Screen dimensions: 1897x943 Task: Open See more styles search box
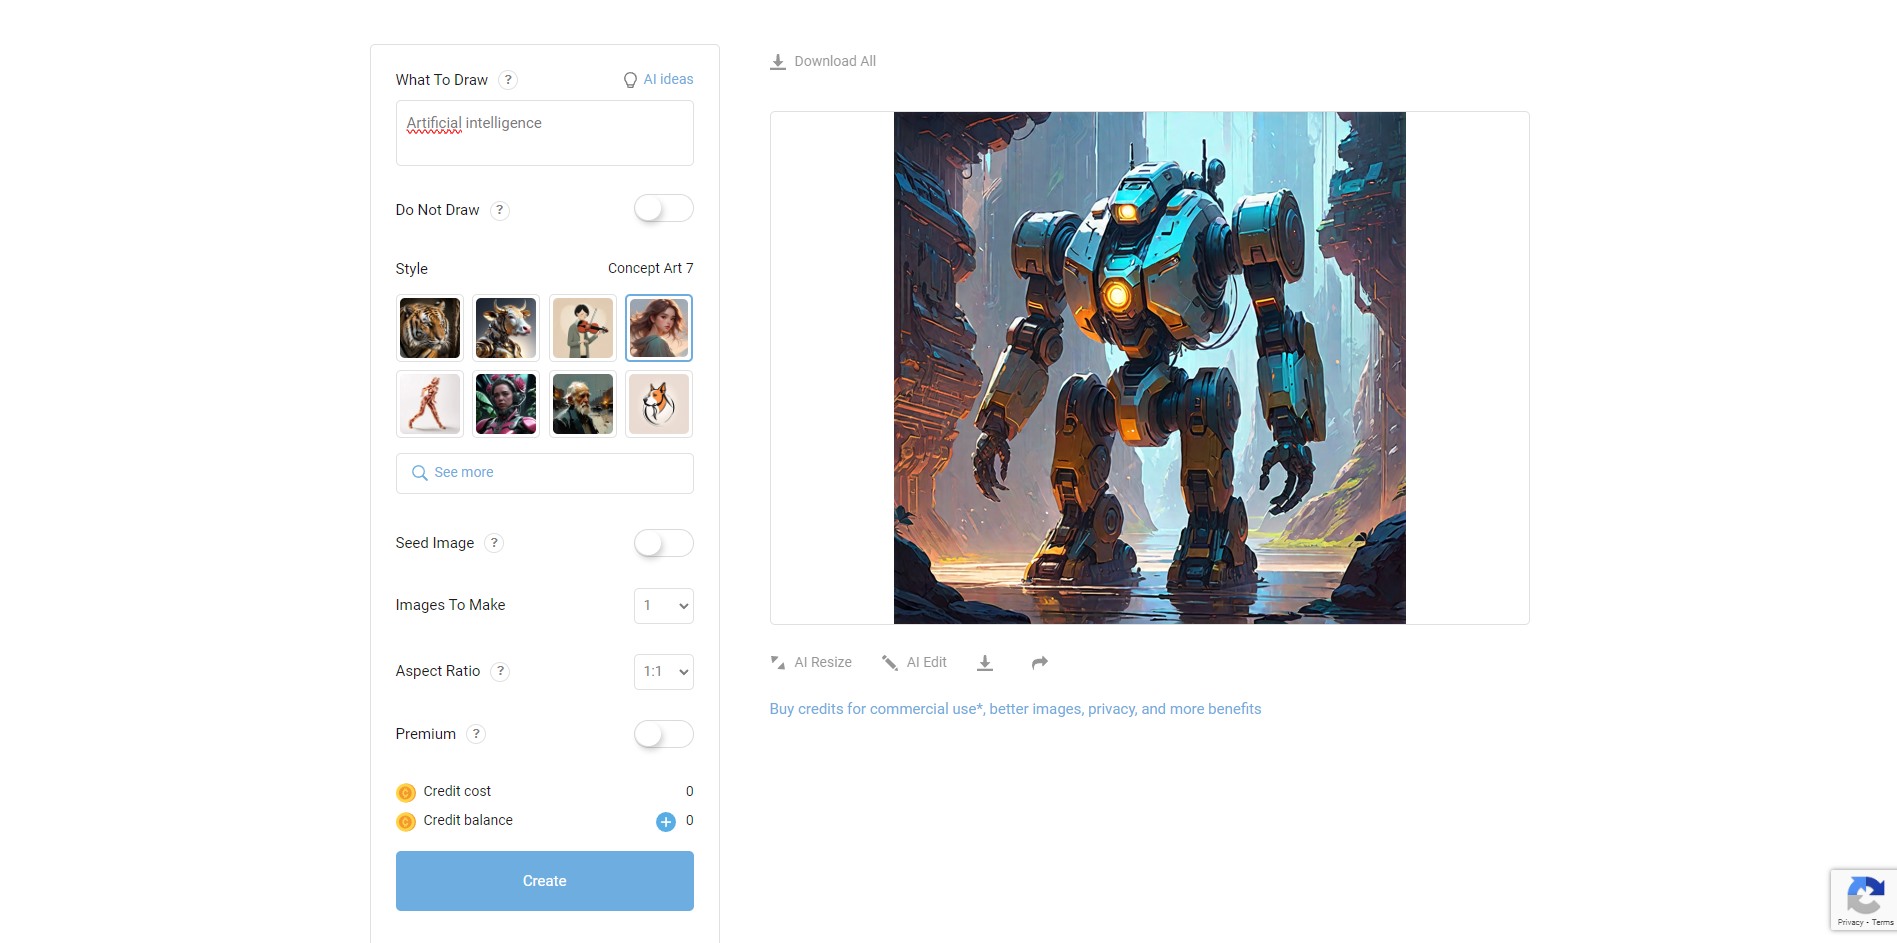pos(545,473)
